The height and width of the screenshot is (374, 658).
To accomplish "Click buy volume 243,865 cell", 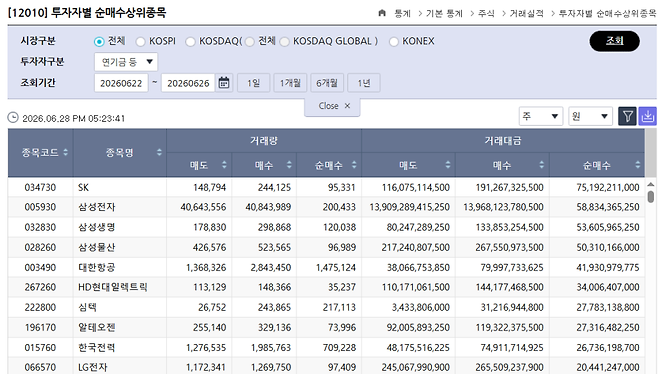I will 274,307.
